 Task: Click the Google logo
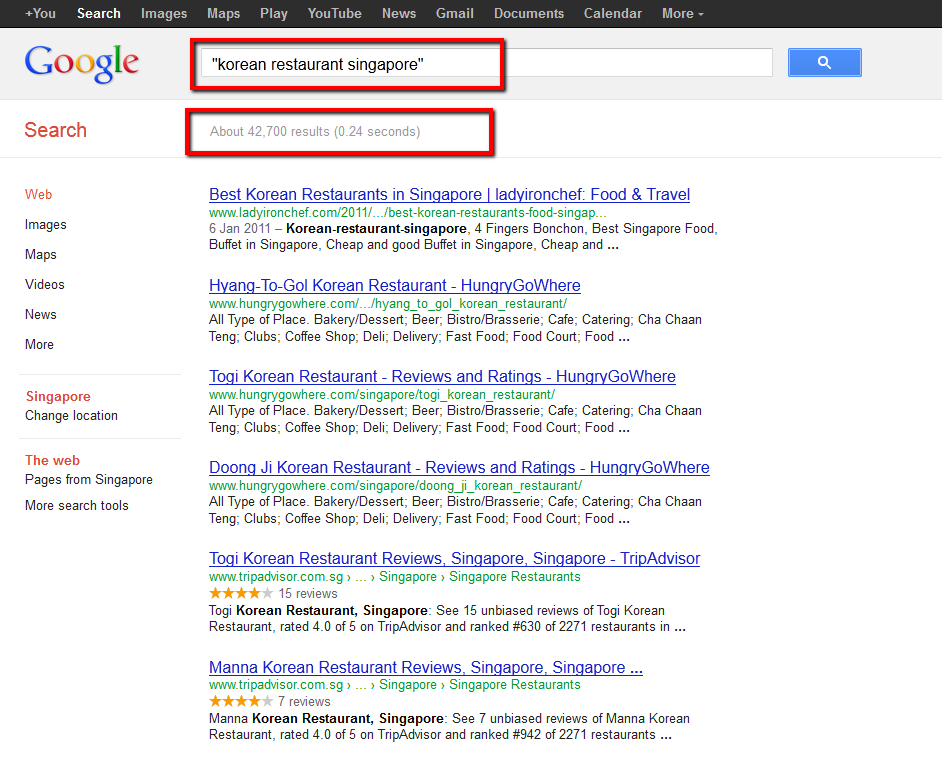click(x=82, y=63)
